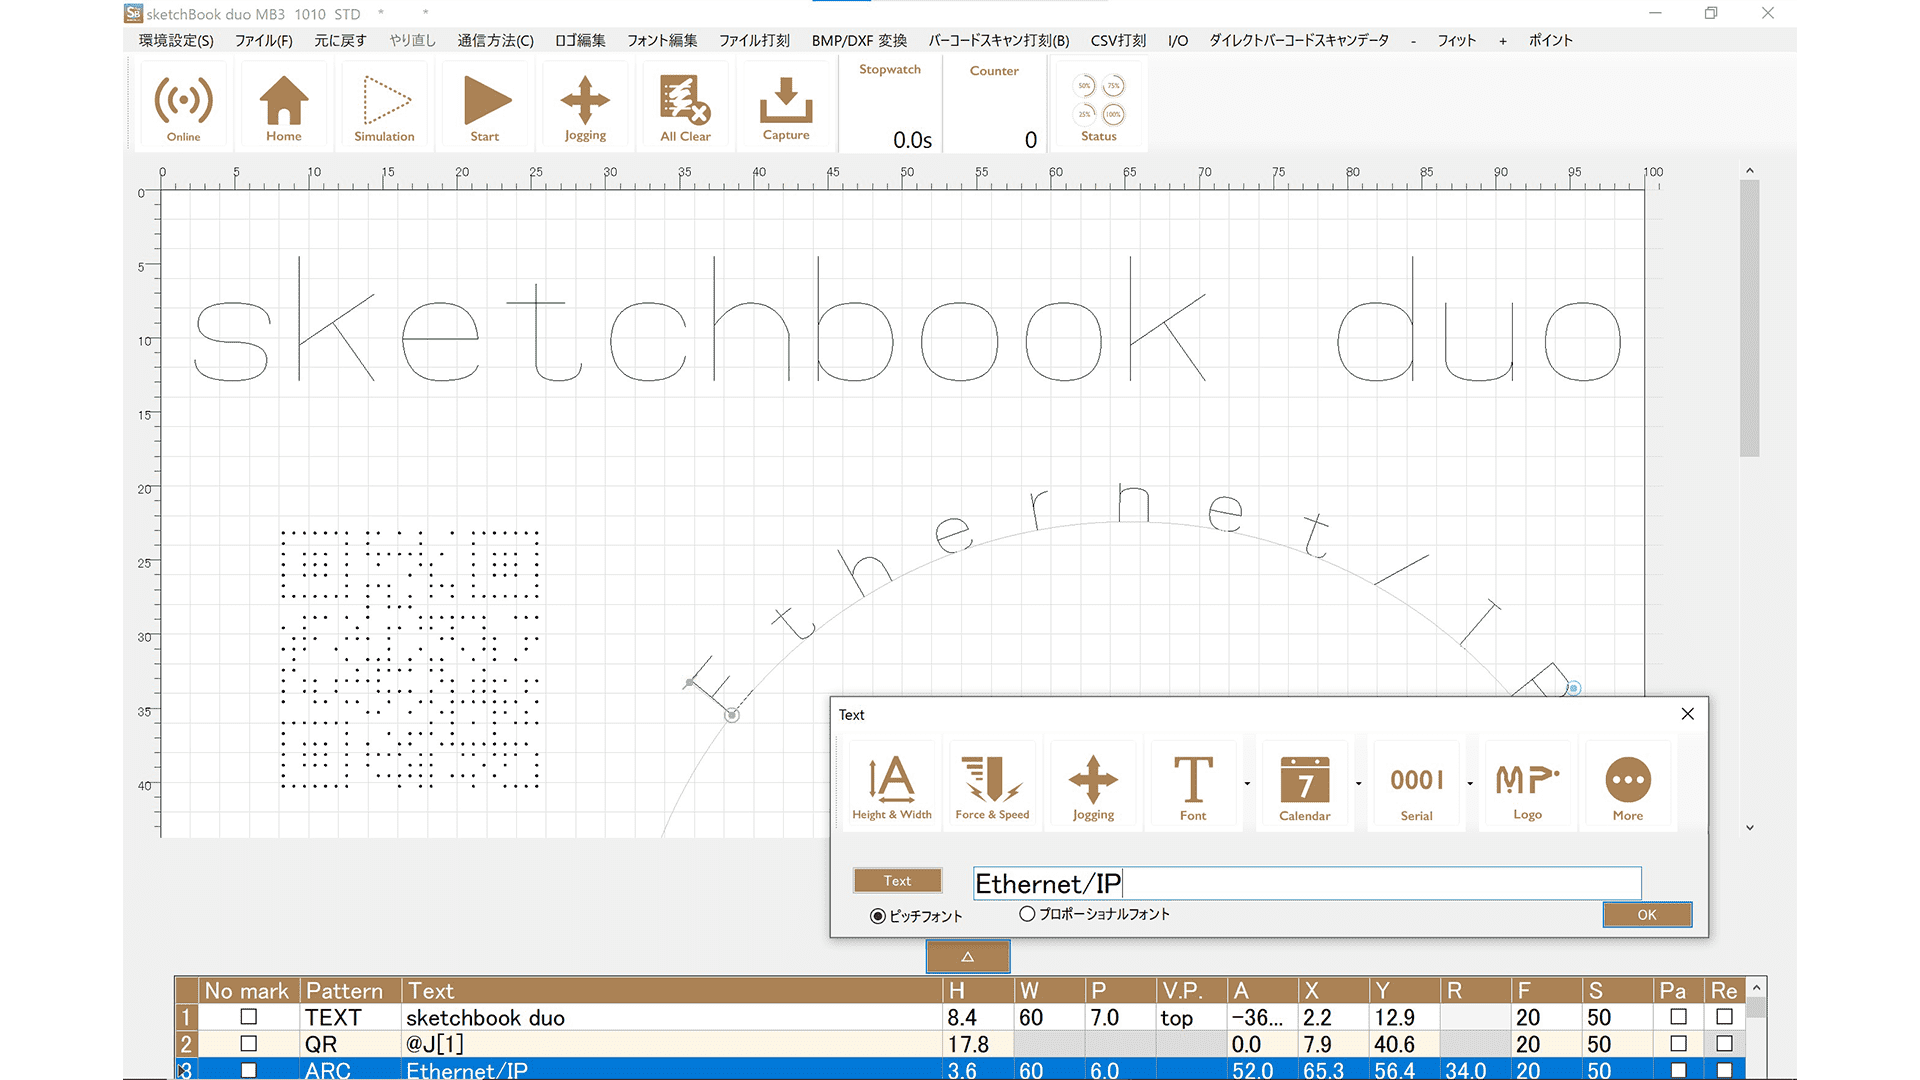Toggle Re checkbox in TEXT row

point(1725,1017)
